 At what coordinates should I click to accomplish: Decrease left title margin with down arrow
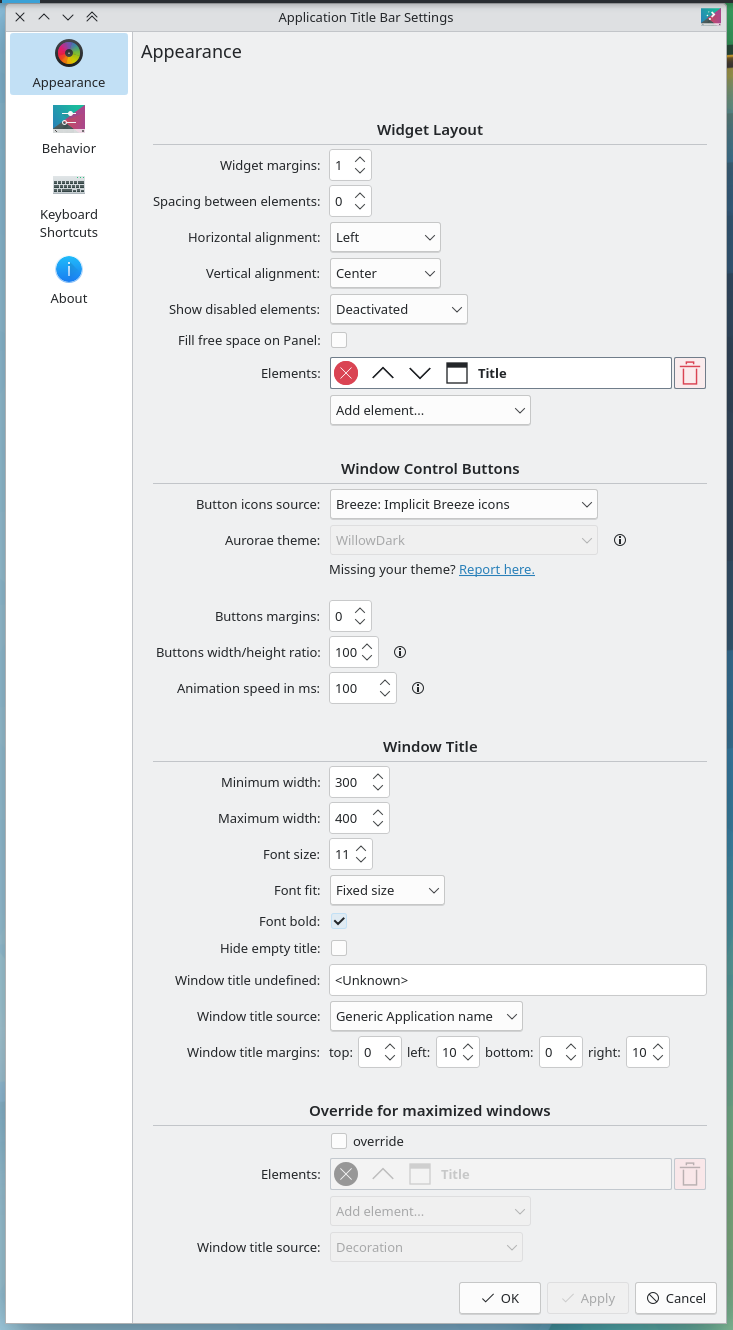pyautogui.click(x=468, y=1059)
